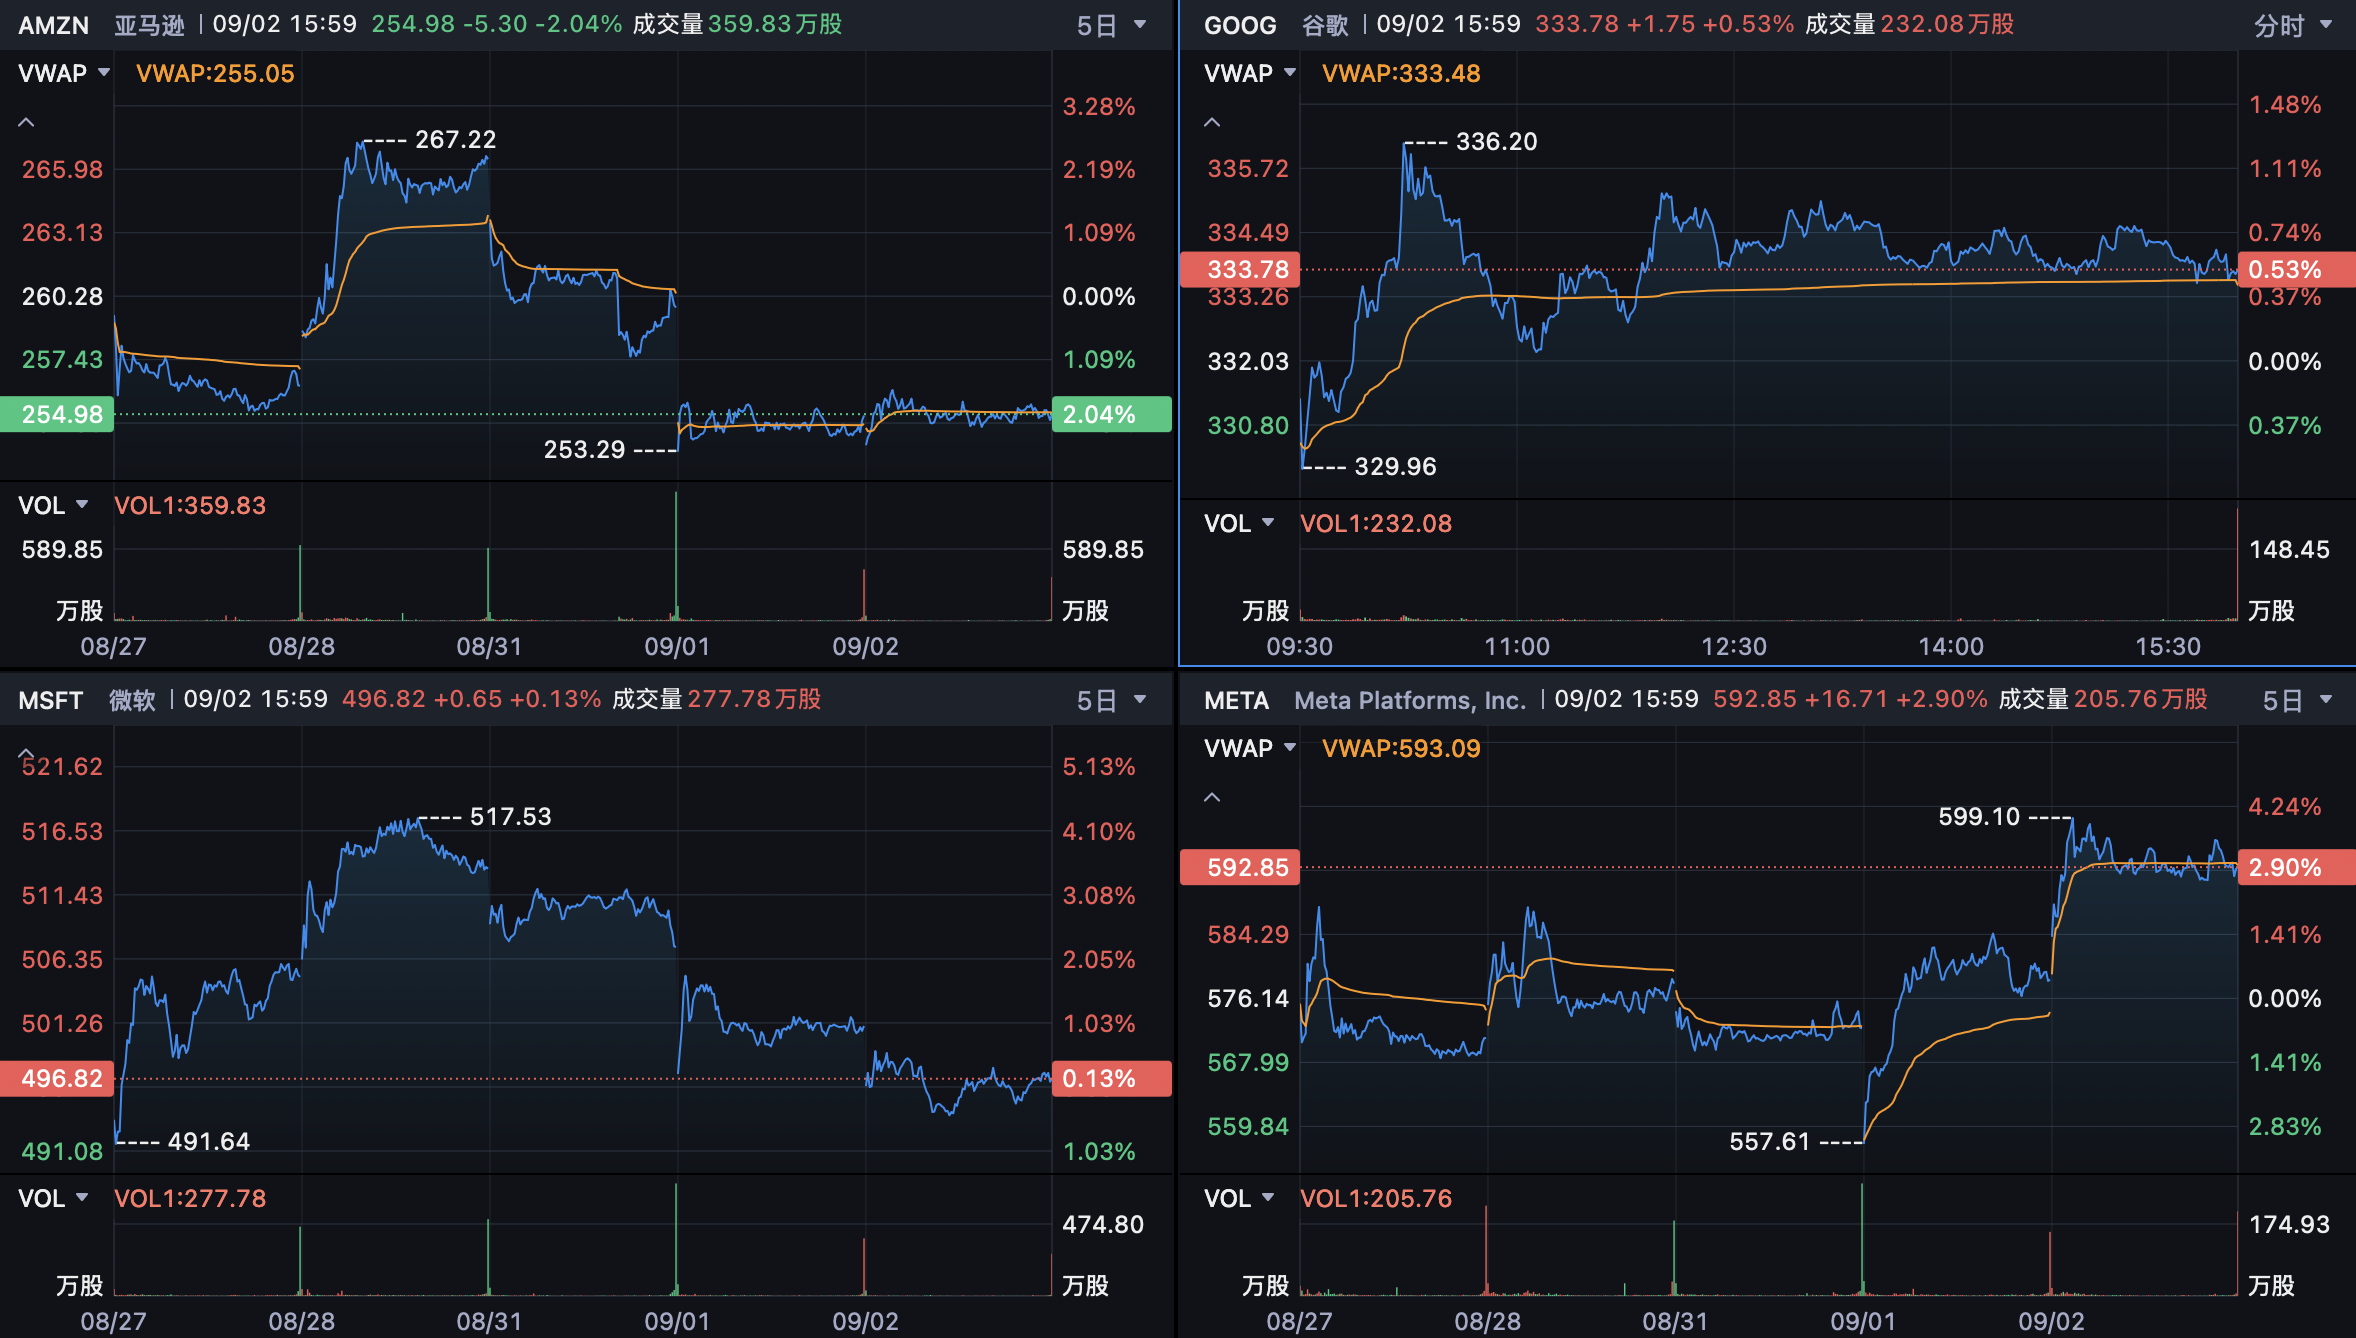The image size is (2356, 1338).
Task: Expand the VWAP indicator selector on AMZN chart
Action: 63,73
